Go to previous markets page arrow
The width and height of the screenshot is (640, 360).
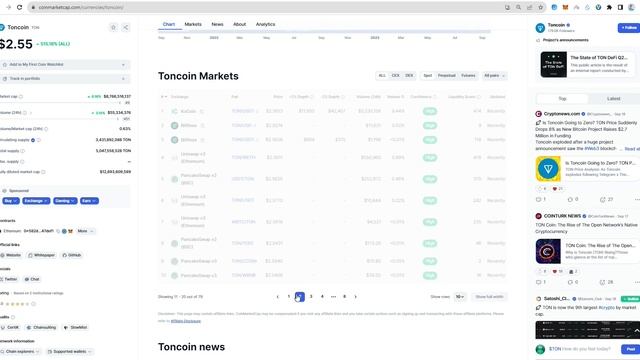pyautogui.click(x=278, y=297)
